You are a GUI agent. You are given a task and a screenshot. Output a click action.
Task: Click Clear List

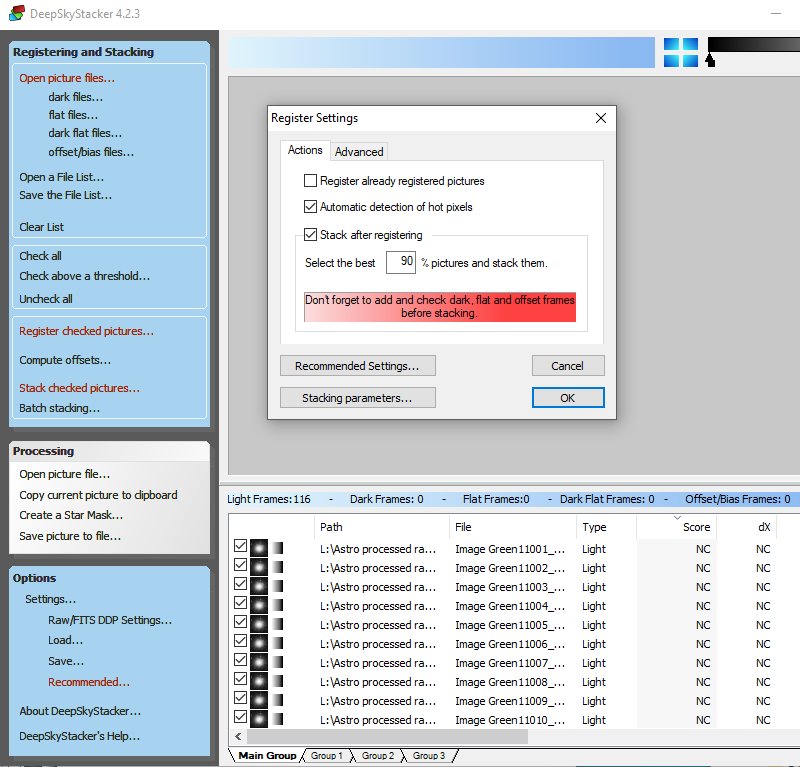[41, 227]
